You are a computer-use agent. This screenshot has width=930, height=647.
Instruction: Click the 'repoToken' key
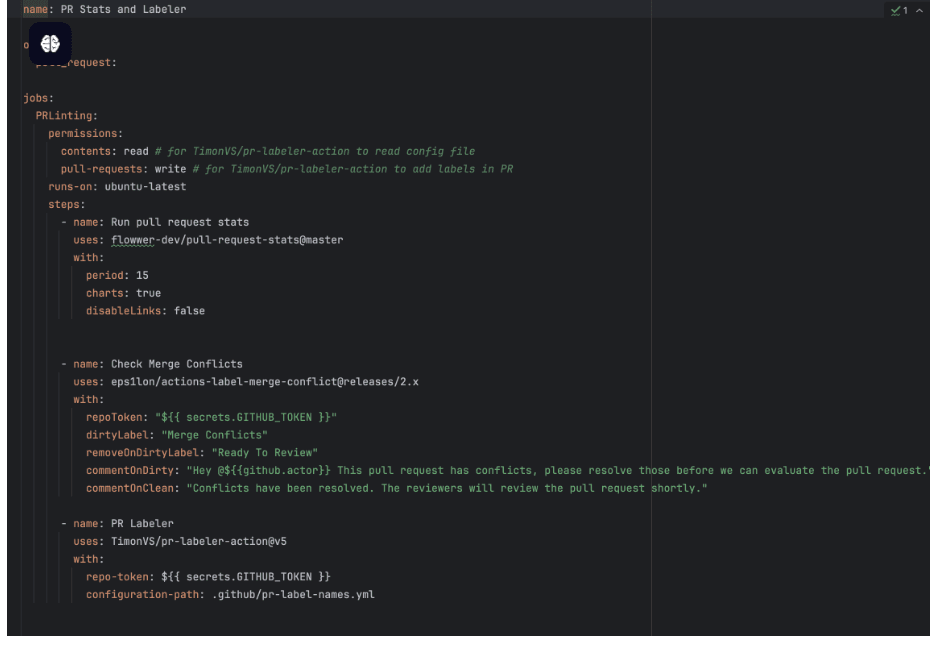[114, 417]
